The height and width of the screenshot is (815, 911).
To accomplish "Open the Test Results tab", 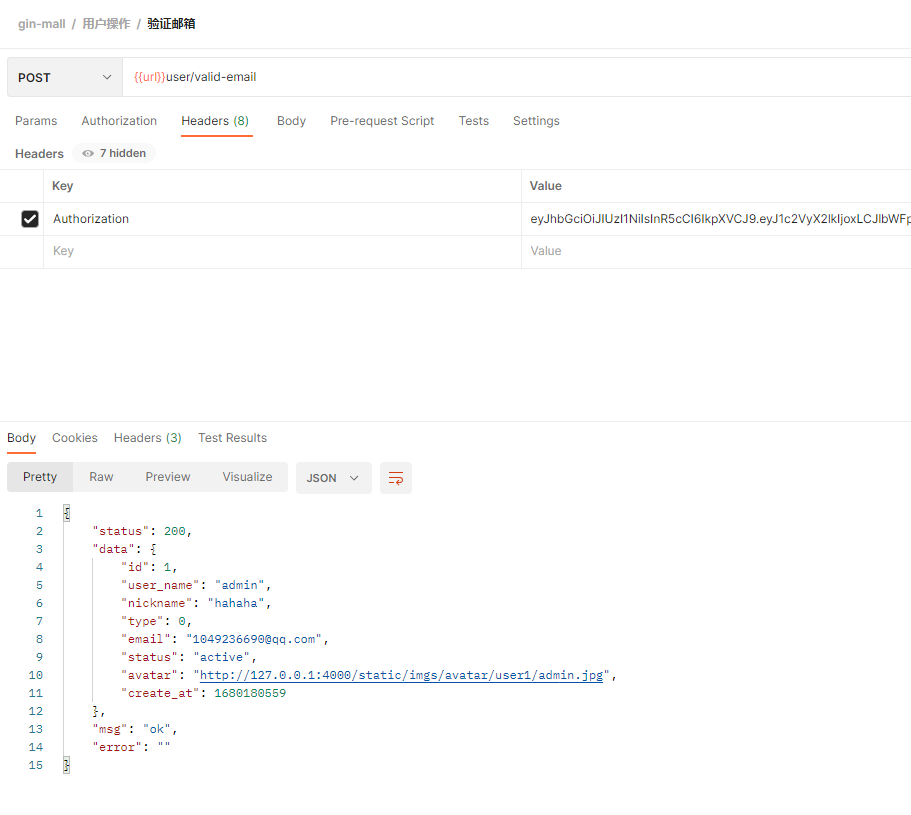I will [x=232, y=438].
